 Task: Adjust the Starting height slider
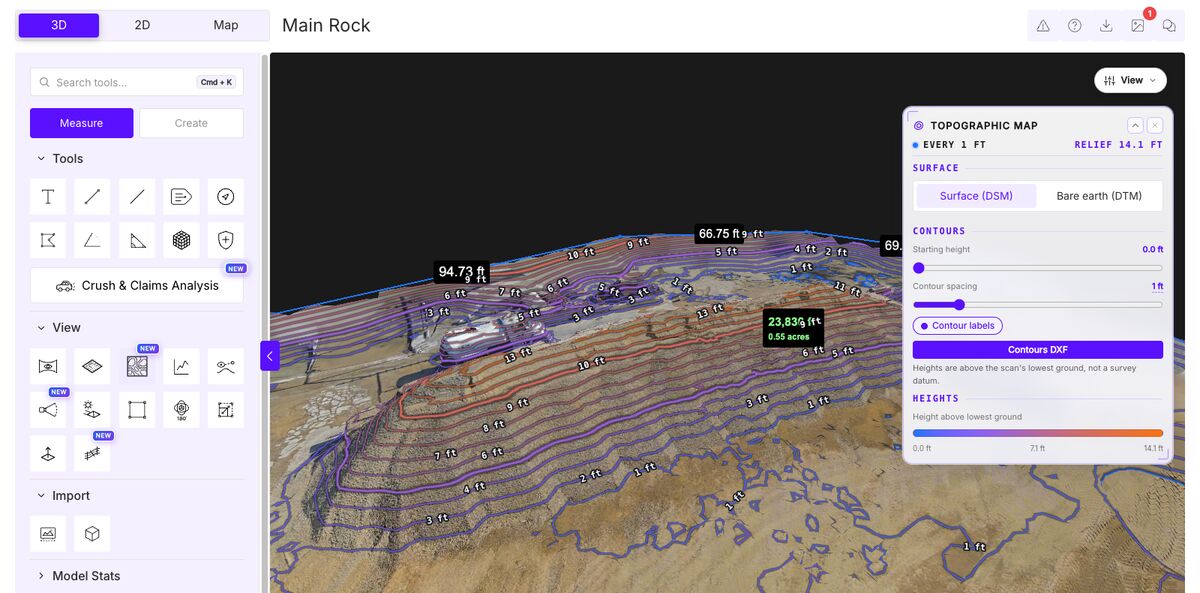[1038, 268]
